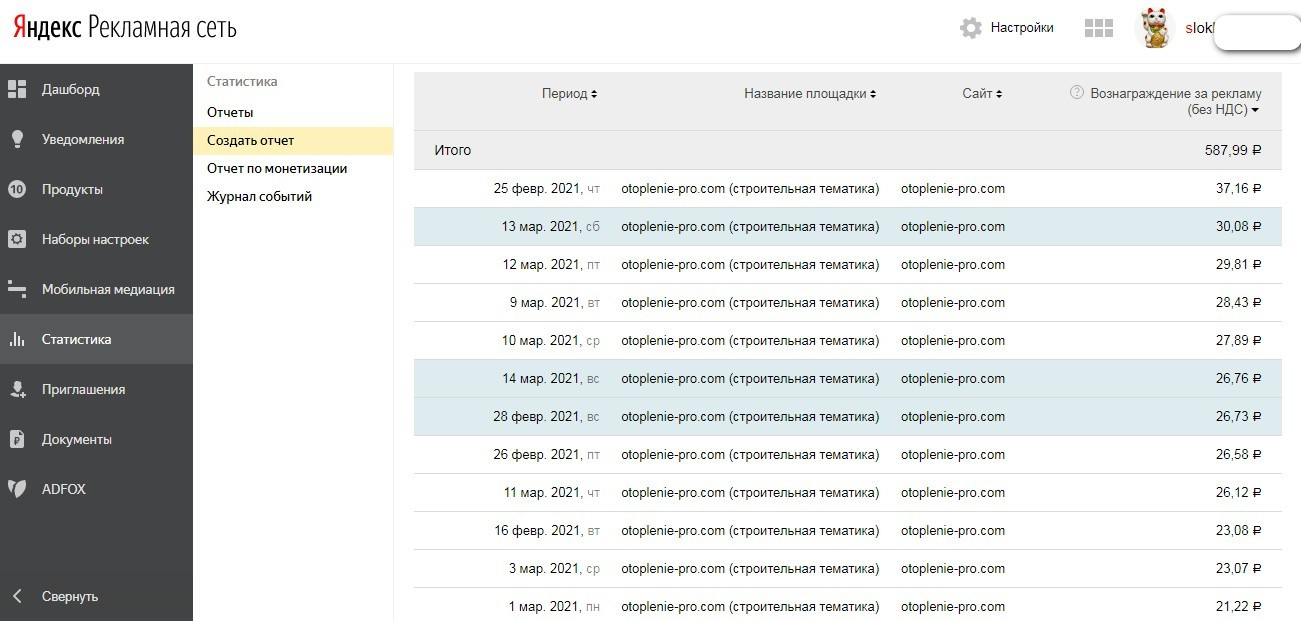Image resolution: width=1301 pixels, height=621 pixels.
Task: Click the Statistics bar chart icon
Action: (x=17, y=339)
